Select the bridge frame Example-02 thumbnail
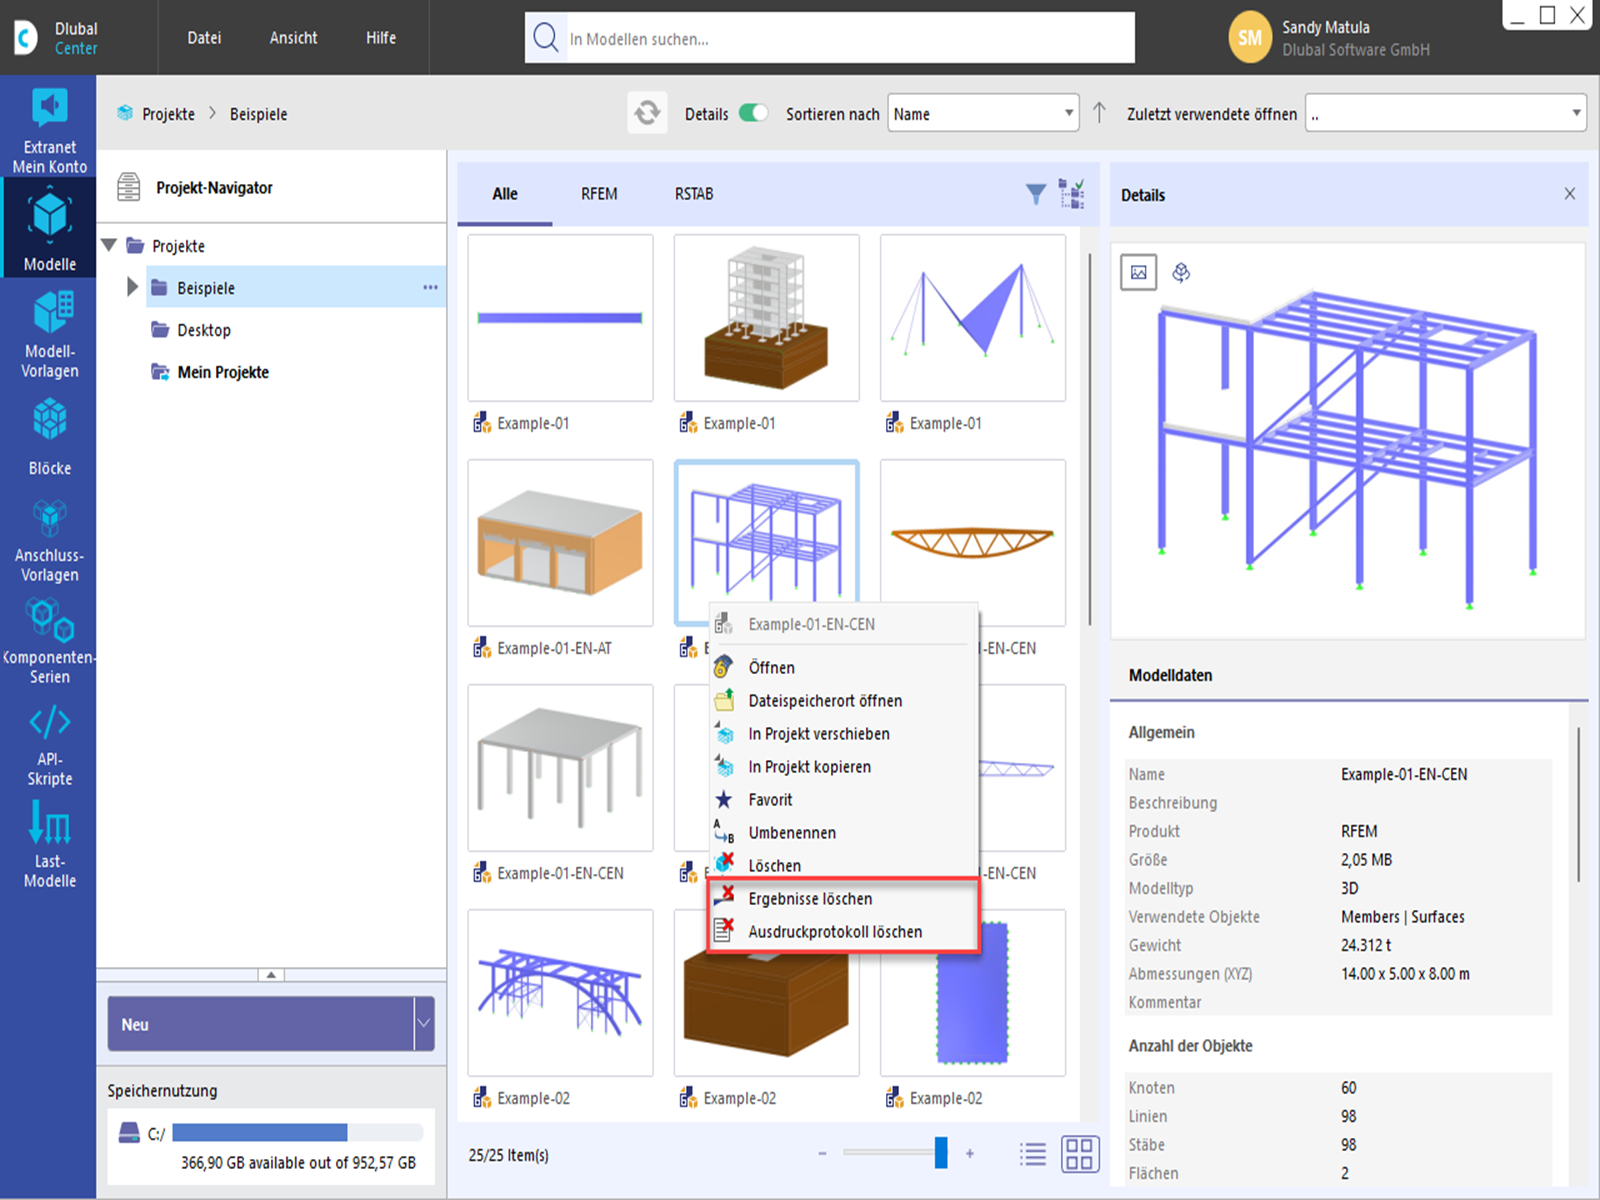1600x1200 pixels. 560,992
